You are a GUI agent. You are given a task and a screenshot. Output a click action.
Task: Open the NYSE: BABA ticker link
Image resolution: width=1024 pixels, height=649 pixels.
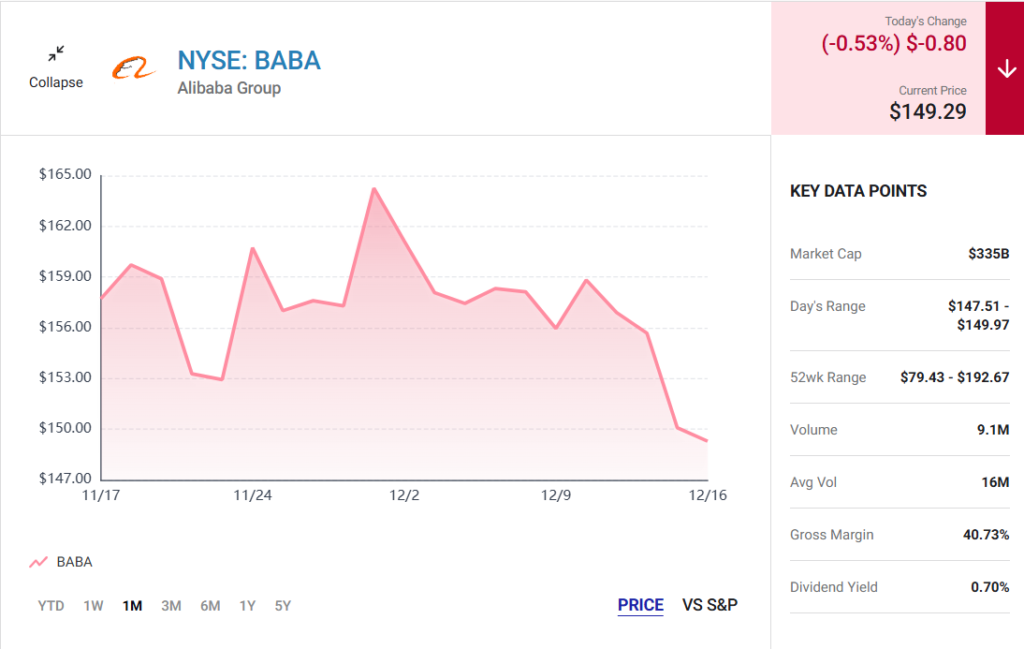pos(249,60)
